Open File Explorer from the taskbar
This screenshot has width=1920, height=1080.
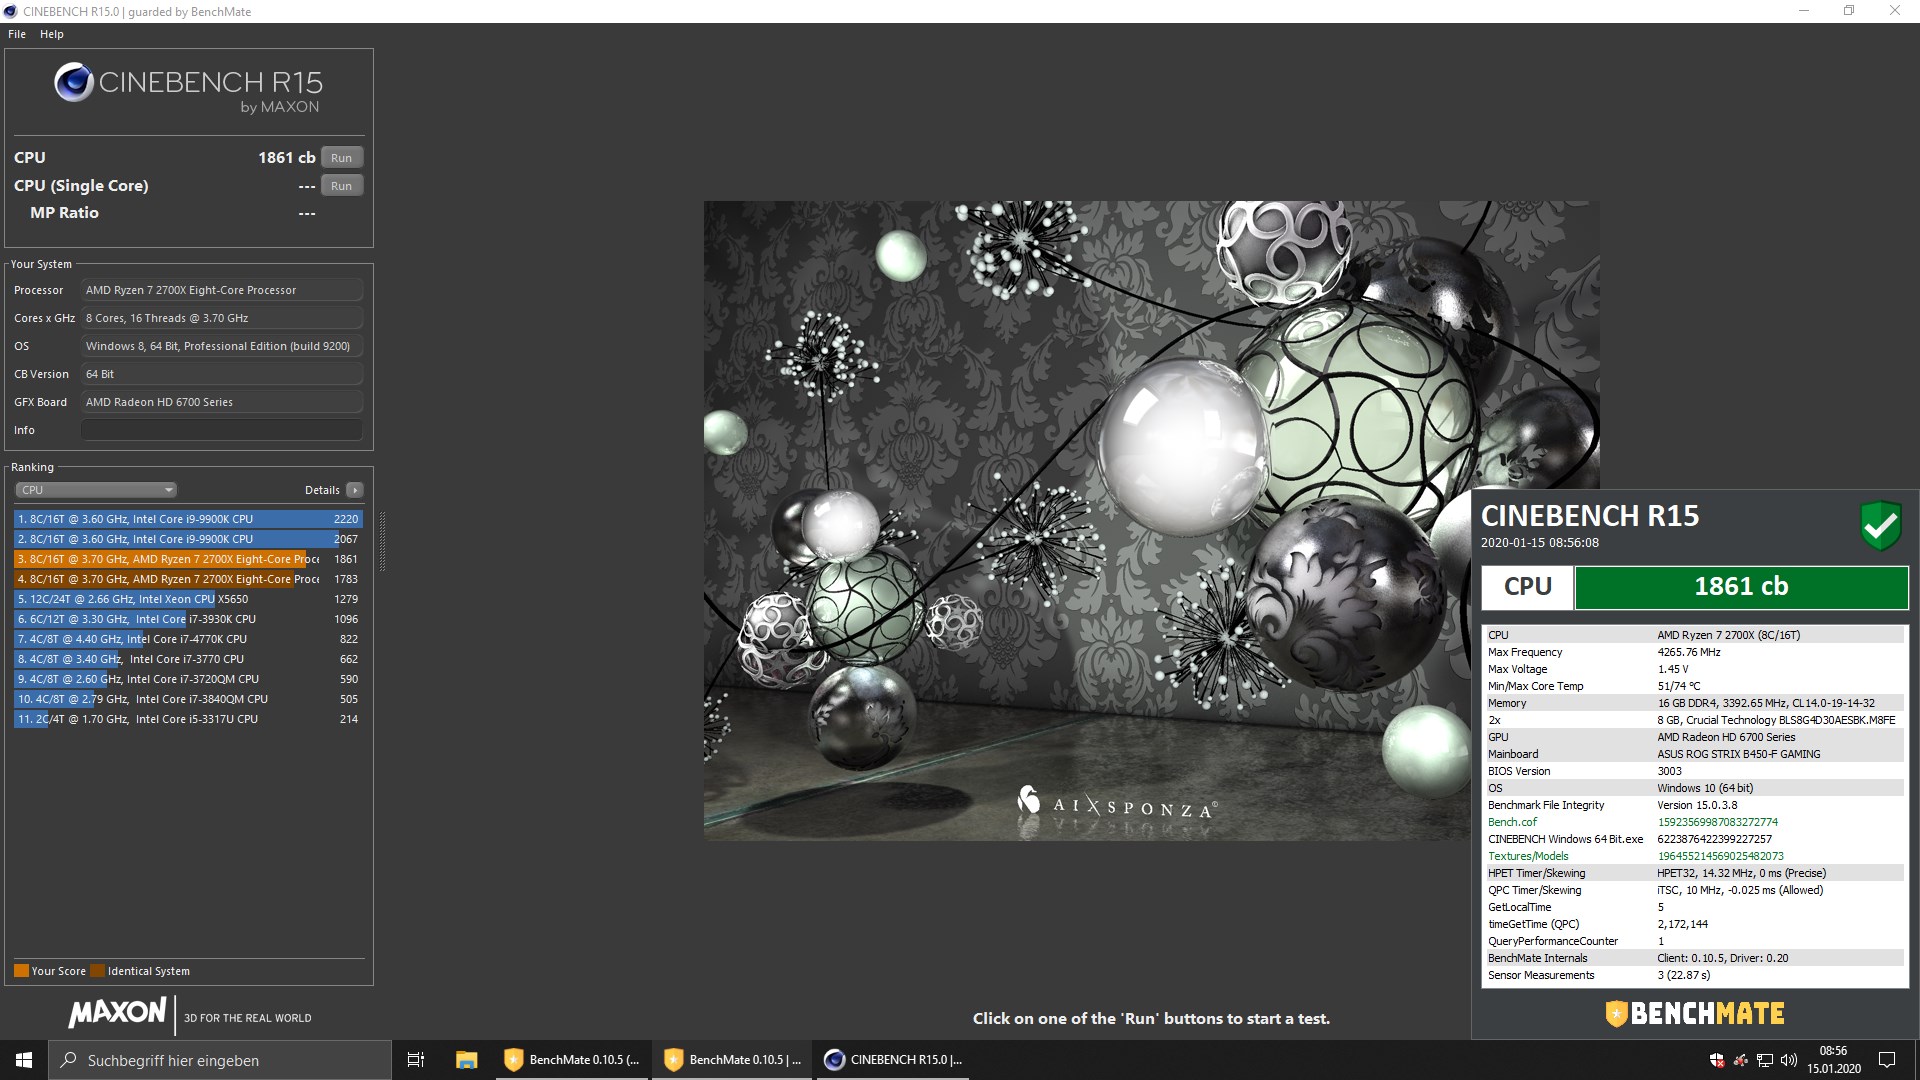(x=466, y=1060)
